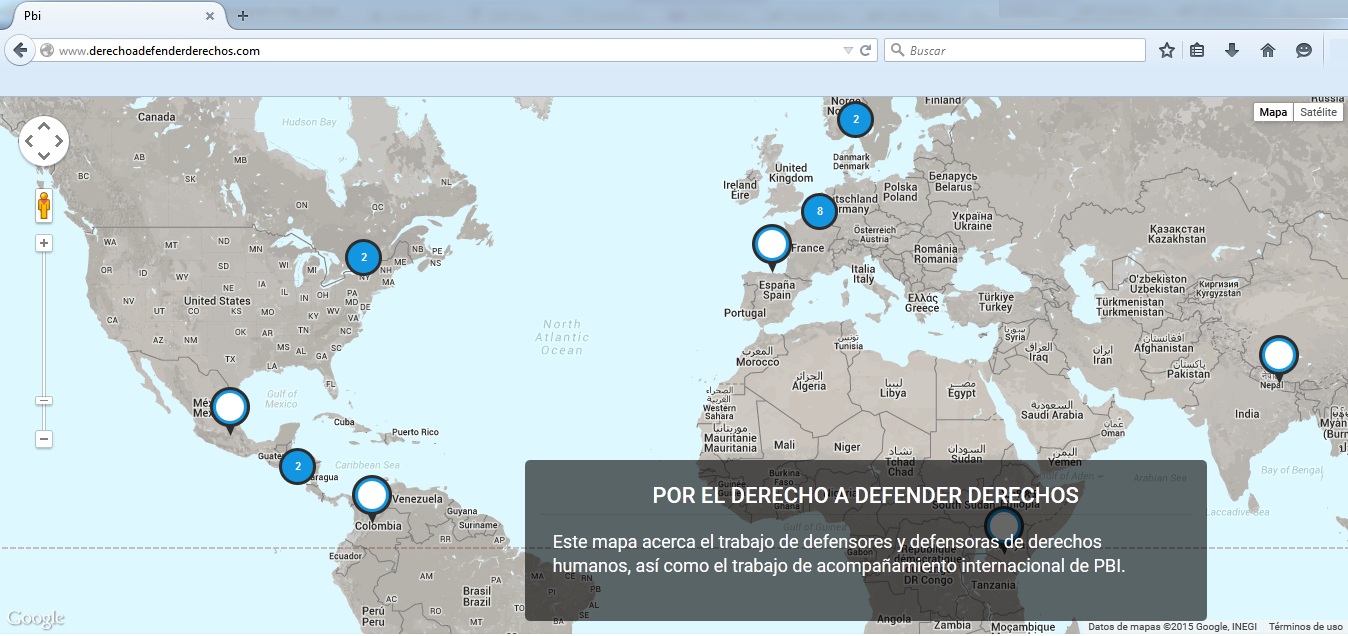The image size is (1348, 636).
Task: Open the bookmarks list icon
Action: point(1197,50)
